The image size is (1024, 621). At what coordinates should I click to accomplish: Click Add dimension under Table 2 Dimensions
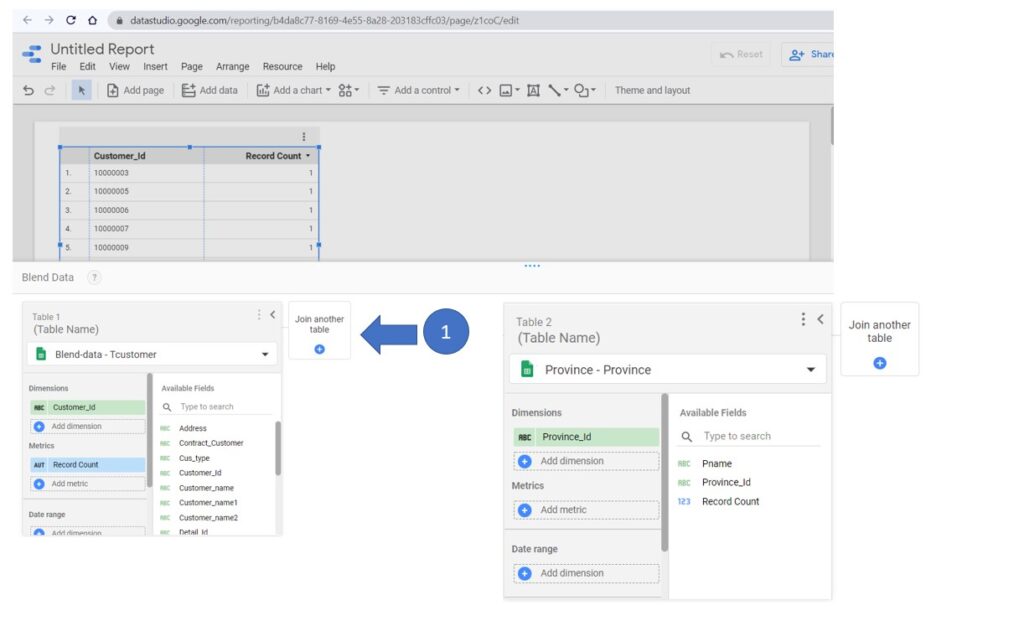[586, 461]
